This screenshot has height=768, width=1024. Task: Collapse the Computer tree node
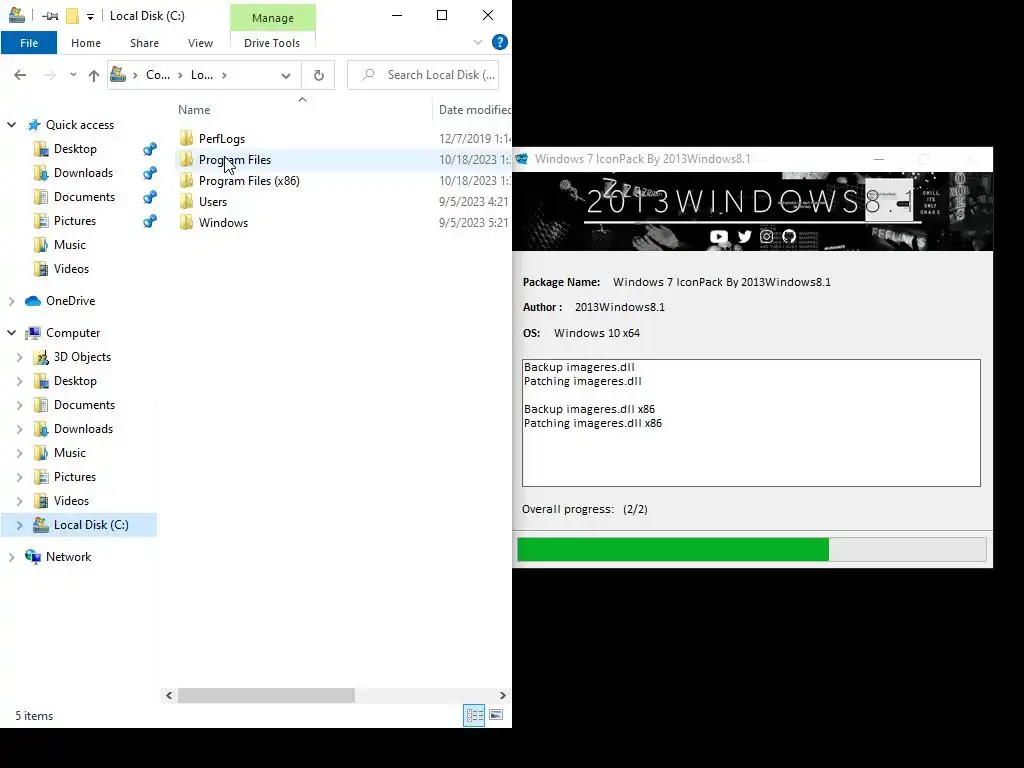(x=11, y=333)
